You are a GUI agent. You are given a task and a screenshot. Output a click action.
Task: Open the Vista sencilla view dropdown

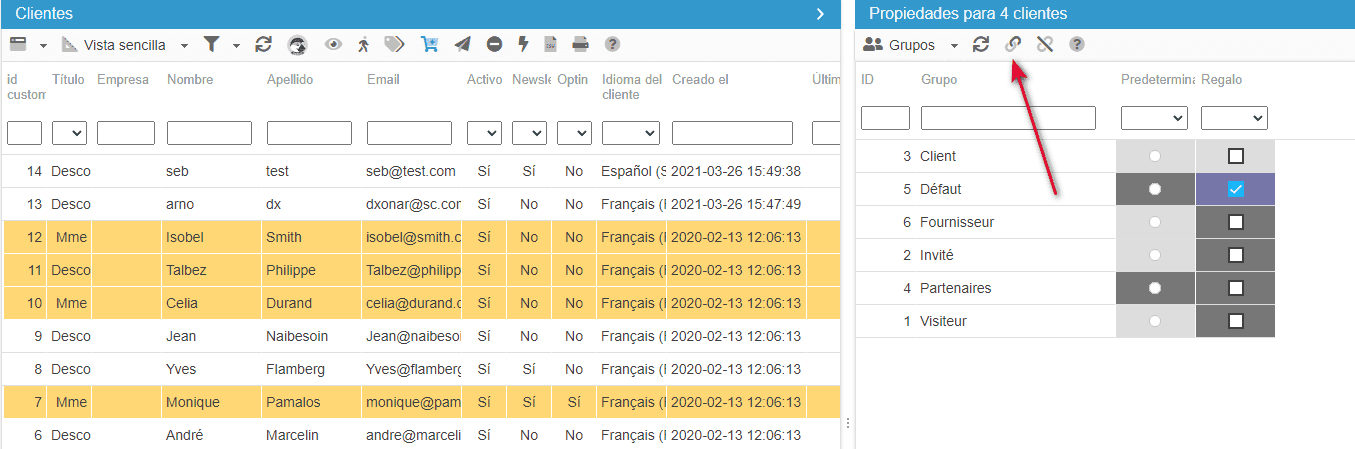(x=125, y=45)
